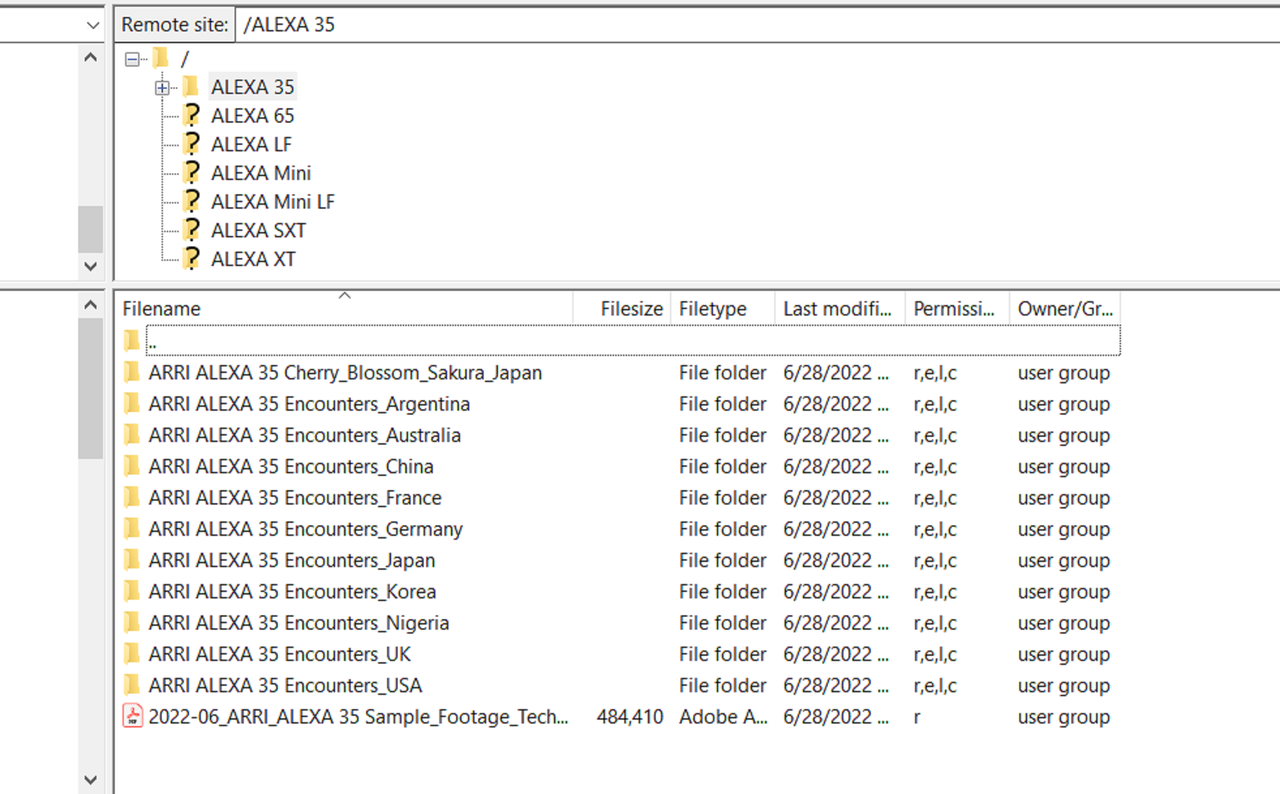
Task: Click folder icon of Encounters_France row
Action: tap(132, 497)
